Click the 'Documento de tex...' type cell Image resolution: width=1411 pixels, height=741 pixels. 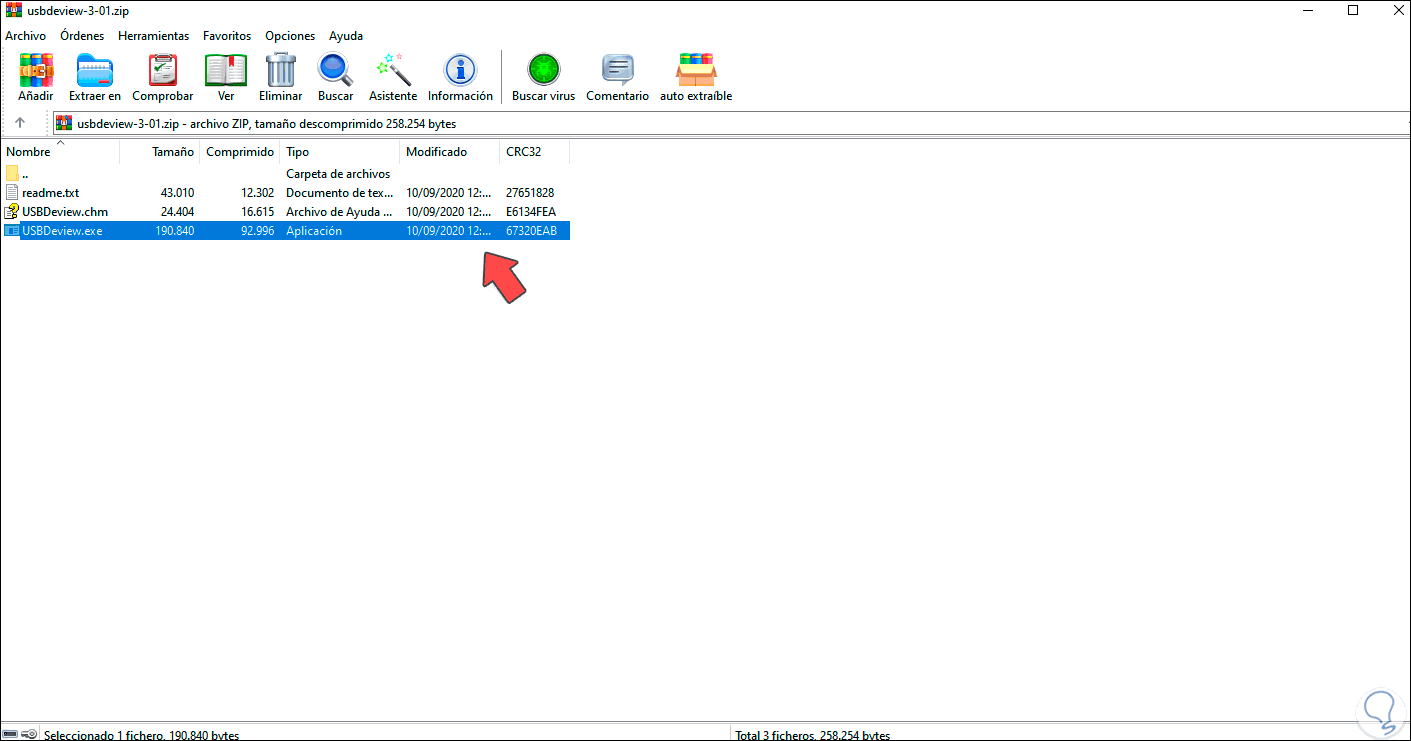[340, 193]
